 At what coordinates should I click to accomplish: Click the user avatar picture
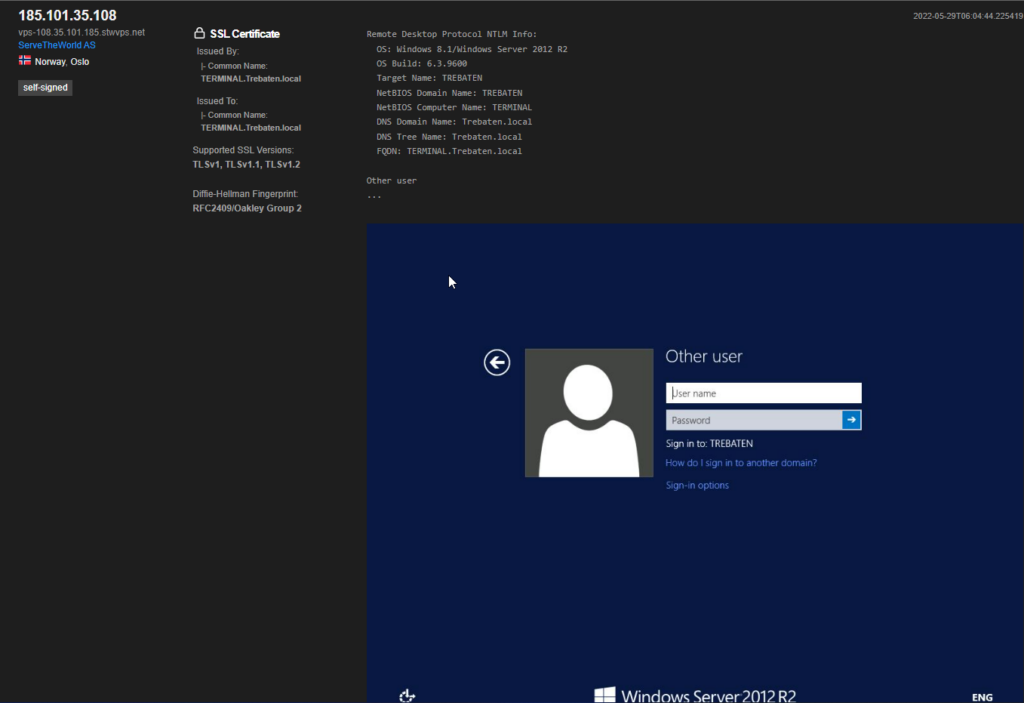(589, 413)
